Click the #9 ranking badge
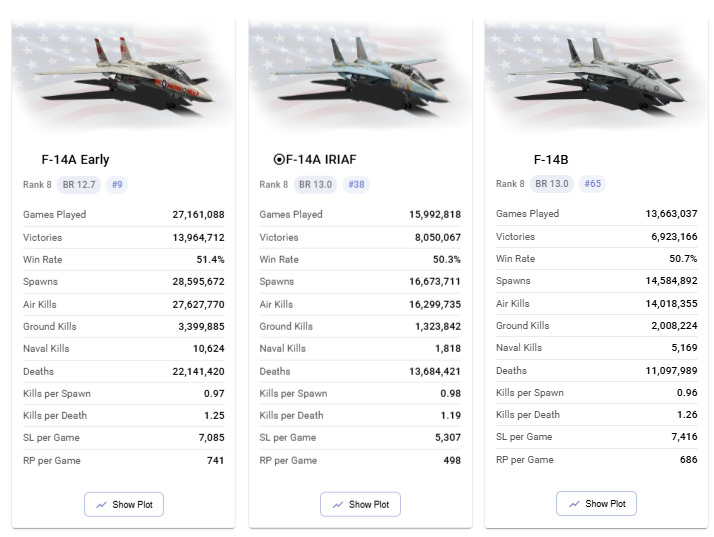 [117, 184]
